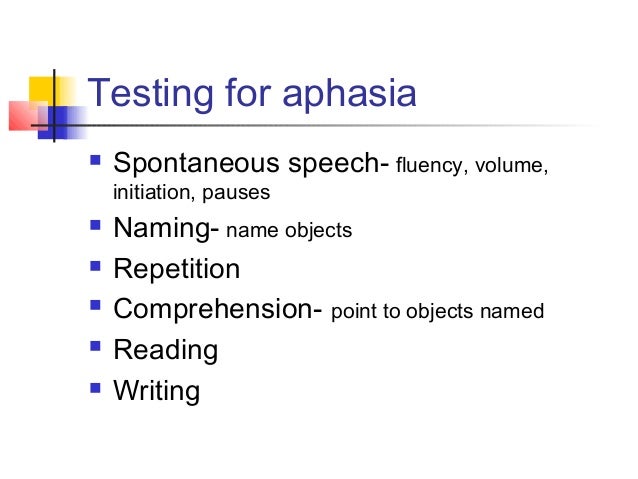Click the bullet marker beside Reading
638x479 pixels.
(95, 346)
